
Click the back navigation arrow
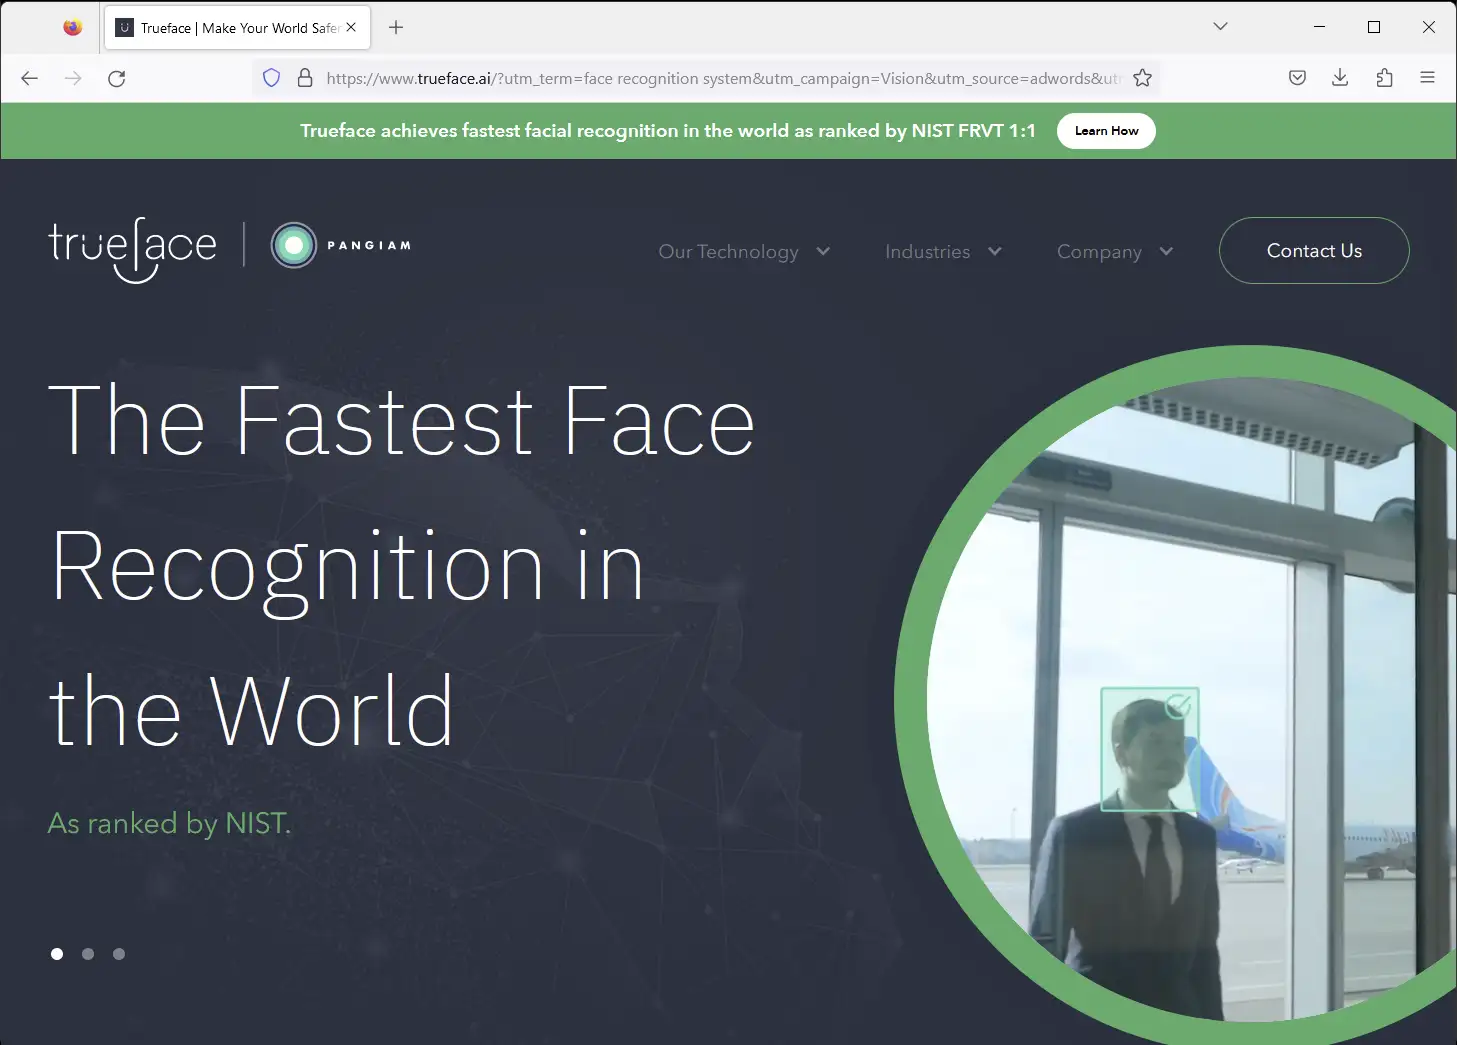click(x=28, y=78)
